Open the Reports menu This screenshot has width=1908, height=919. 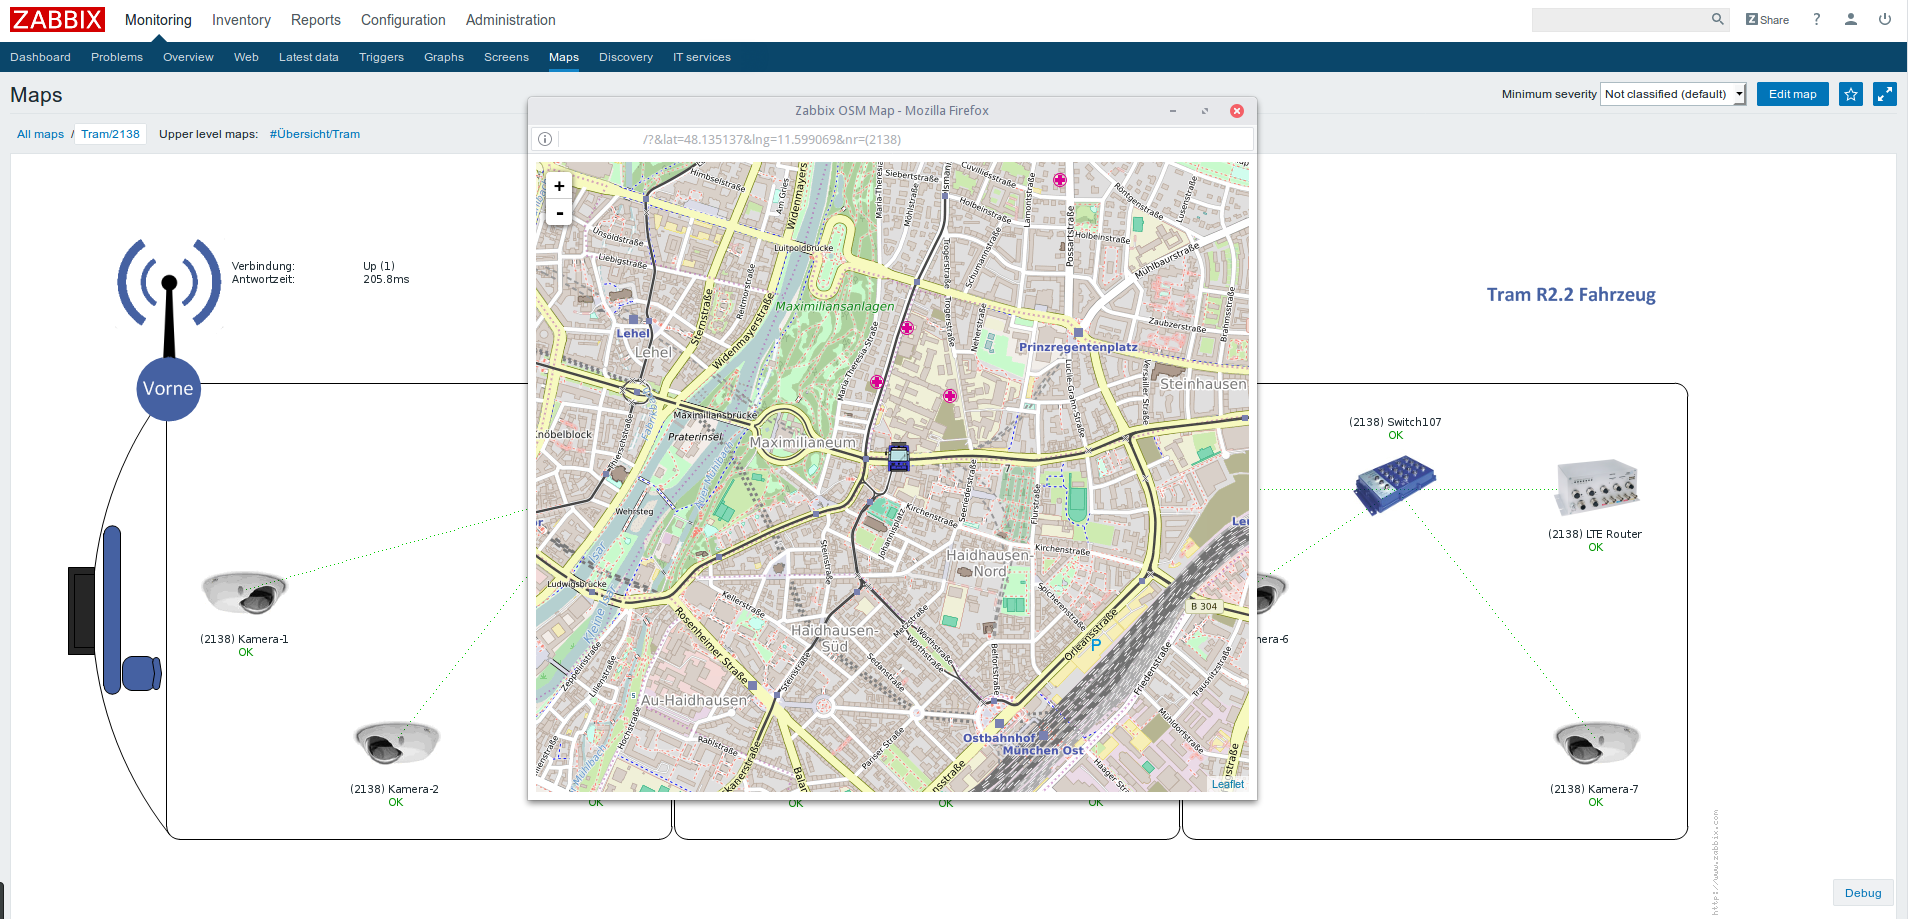316,20
